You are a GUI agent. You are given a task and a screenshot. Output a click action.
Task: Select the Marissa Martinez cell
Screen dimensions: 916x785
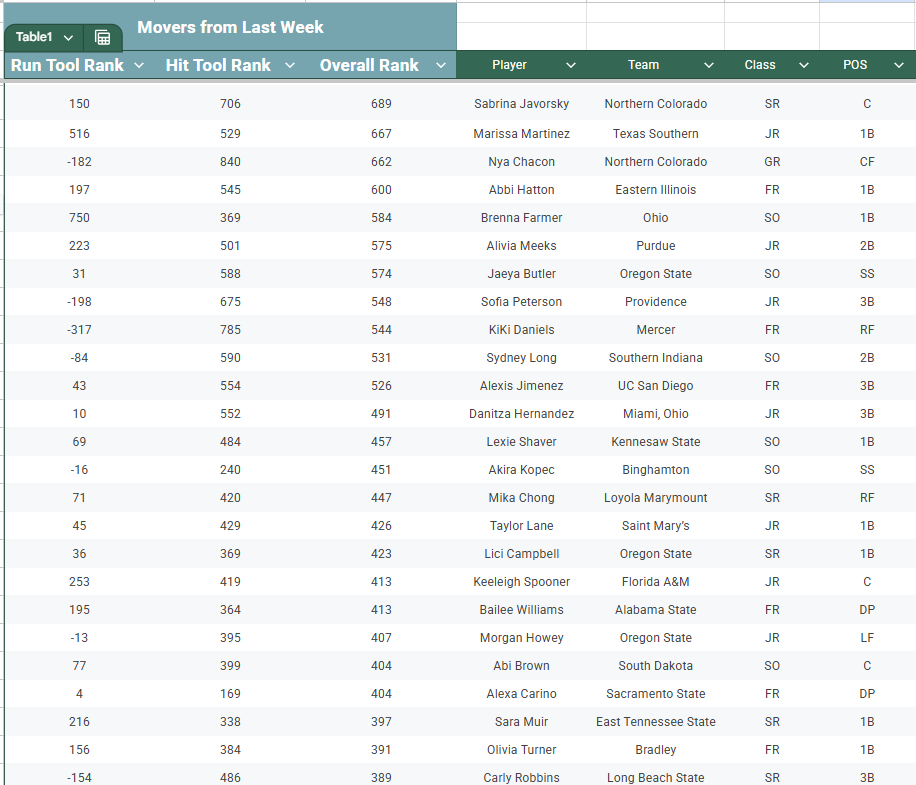(521, 134)
